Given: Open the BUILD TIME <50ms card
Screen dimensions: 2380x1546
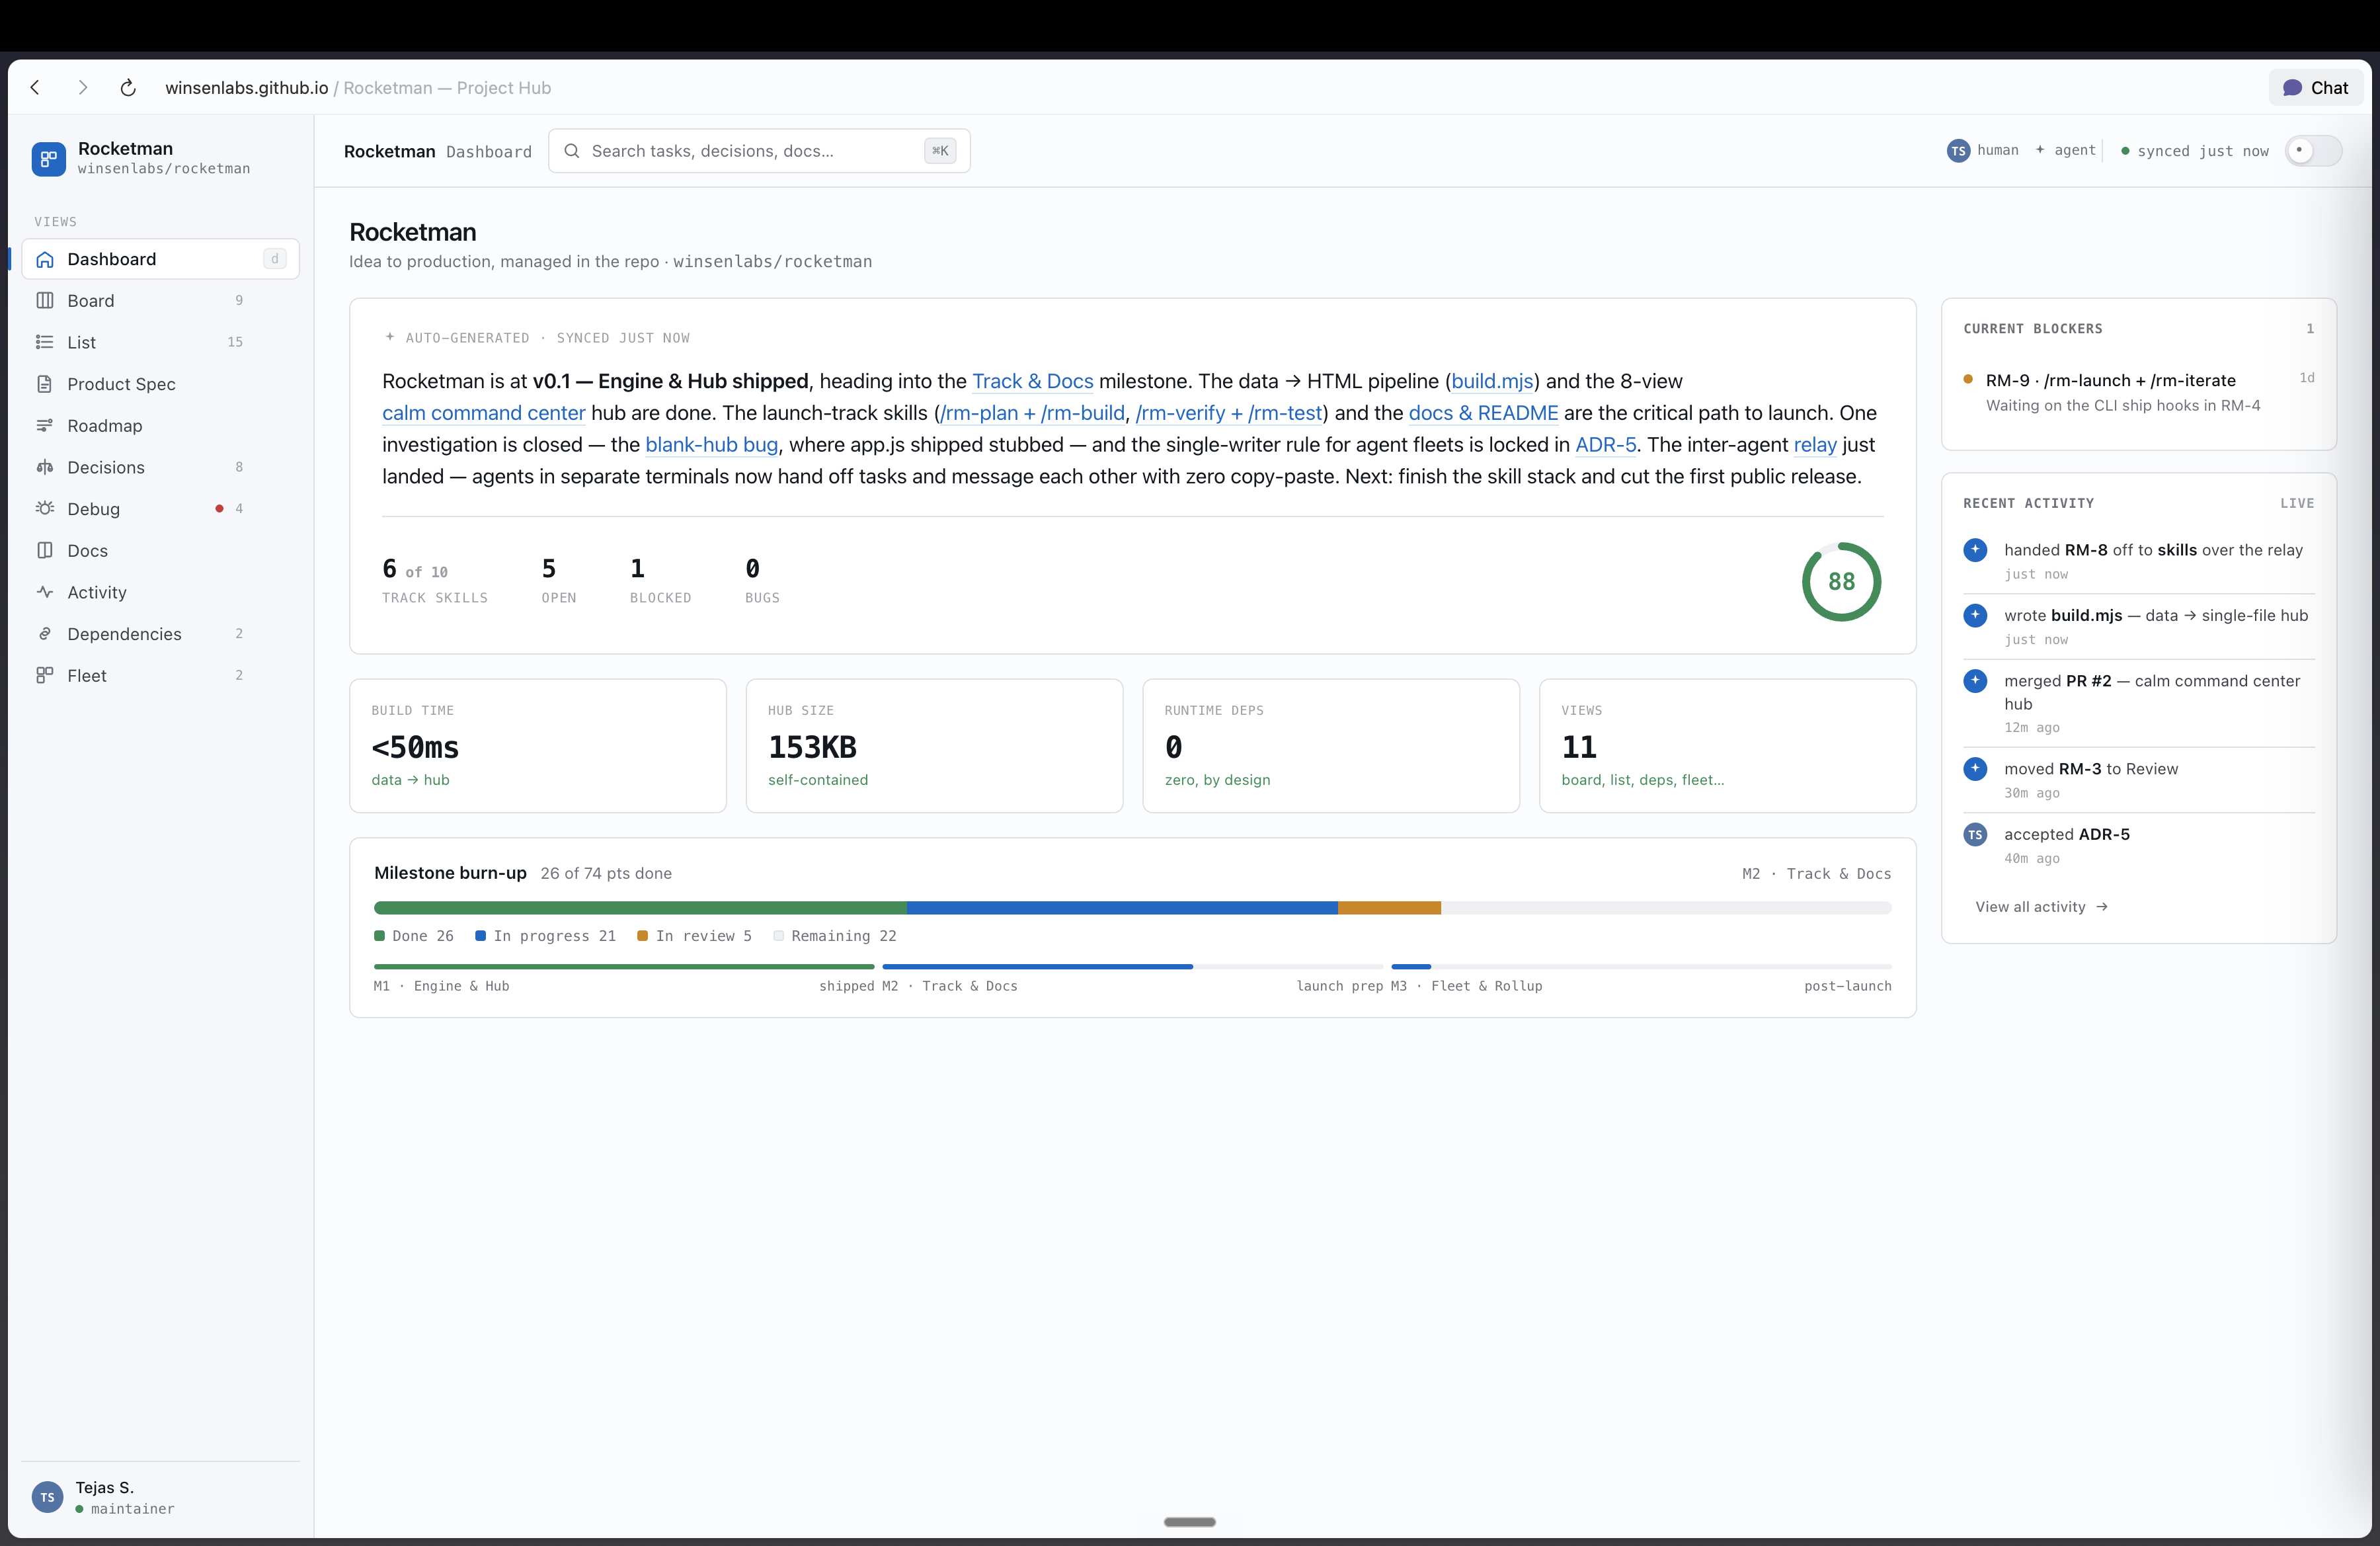Looking at the screenshot, I should [x=538, y=746].
